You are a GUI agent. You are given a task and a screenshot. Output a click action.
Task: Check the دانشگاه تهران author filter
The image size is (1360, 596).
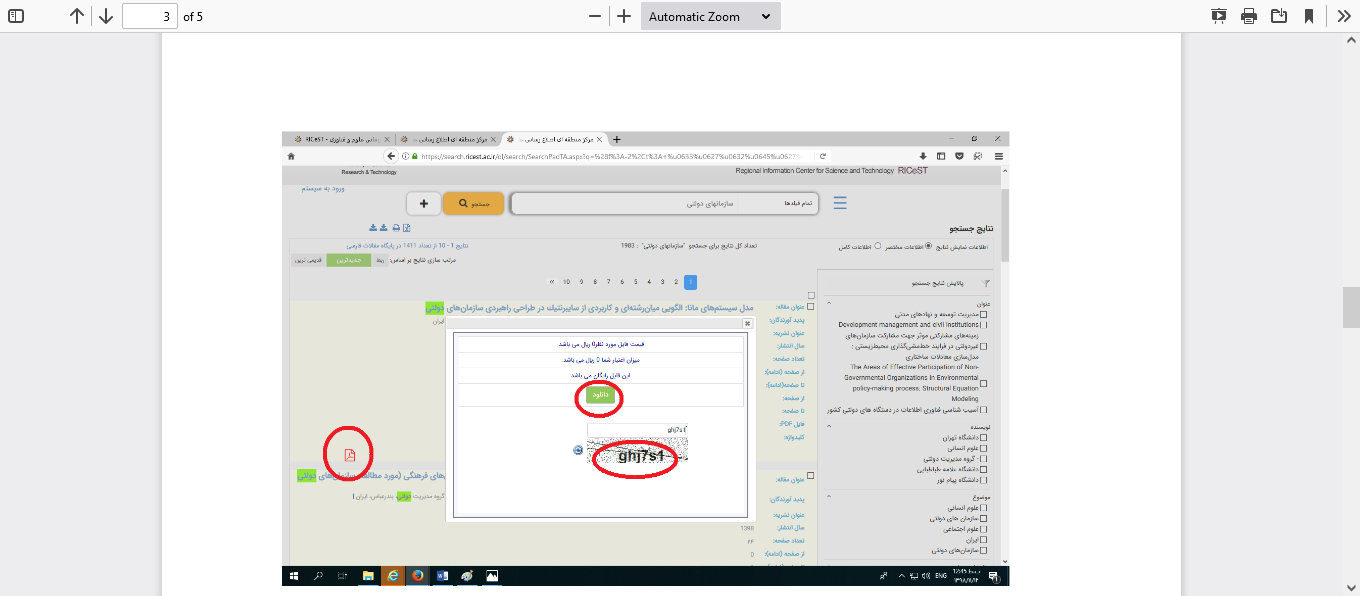click(984, 438)
